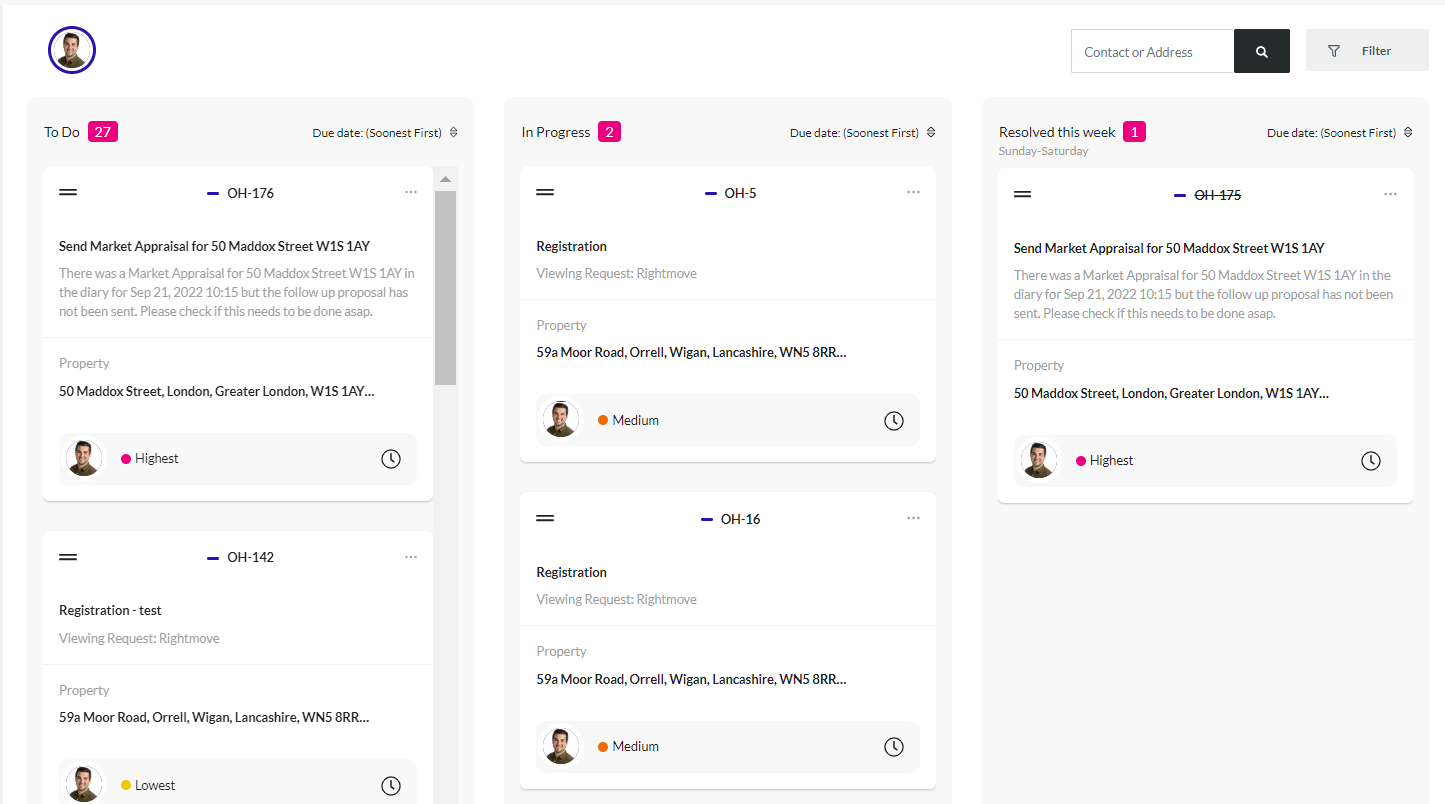
Task: Click the clock icon on OH-16 card
Action: coord(894,747)
